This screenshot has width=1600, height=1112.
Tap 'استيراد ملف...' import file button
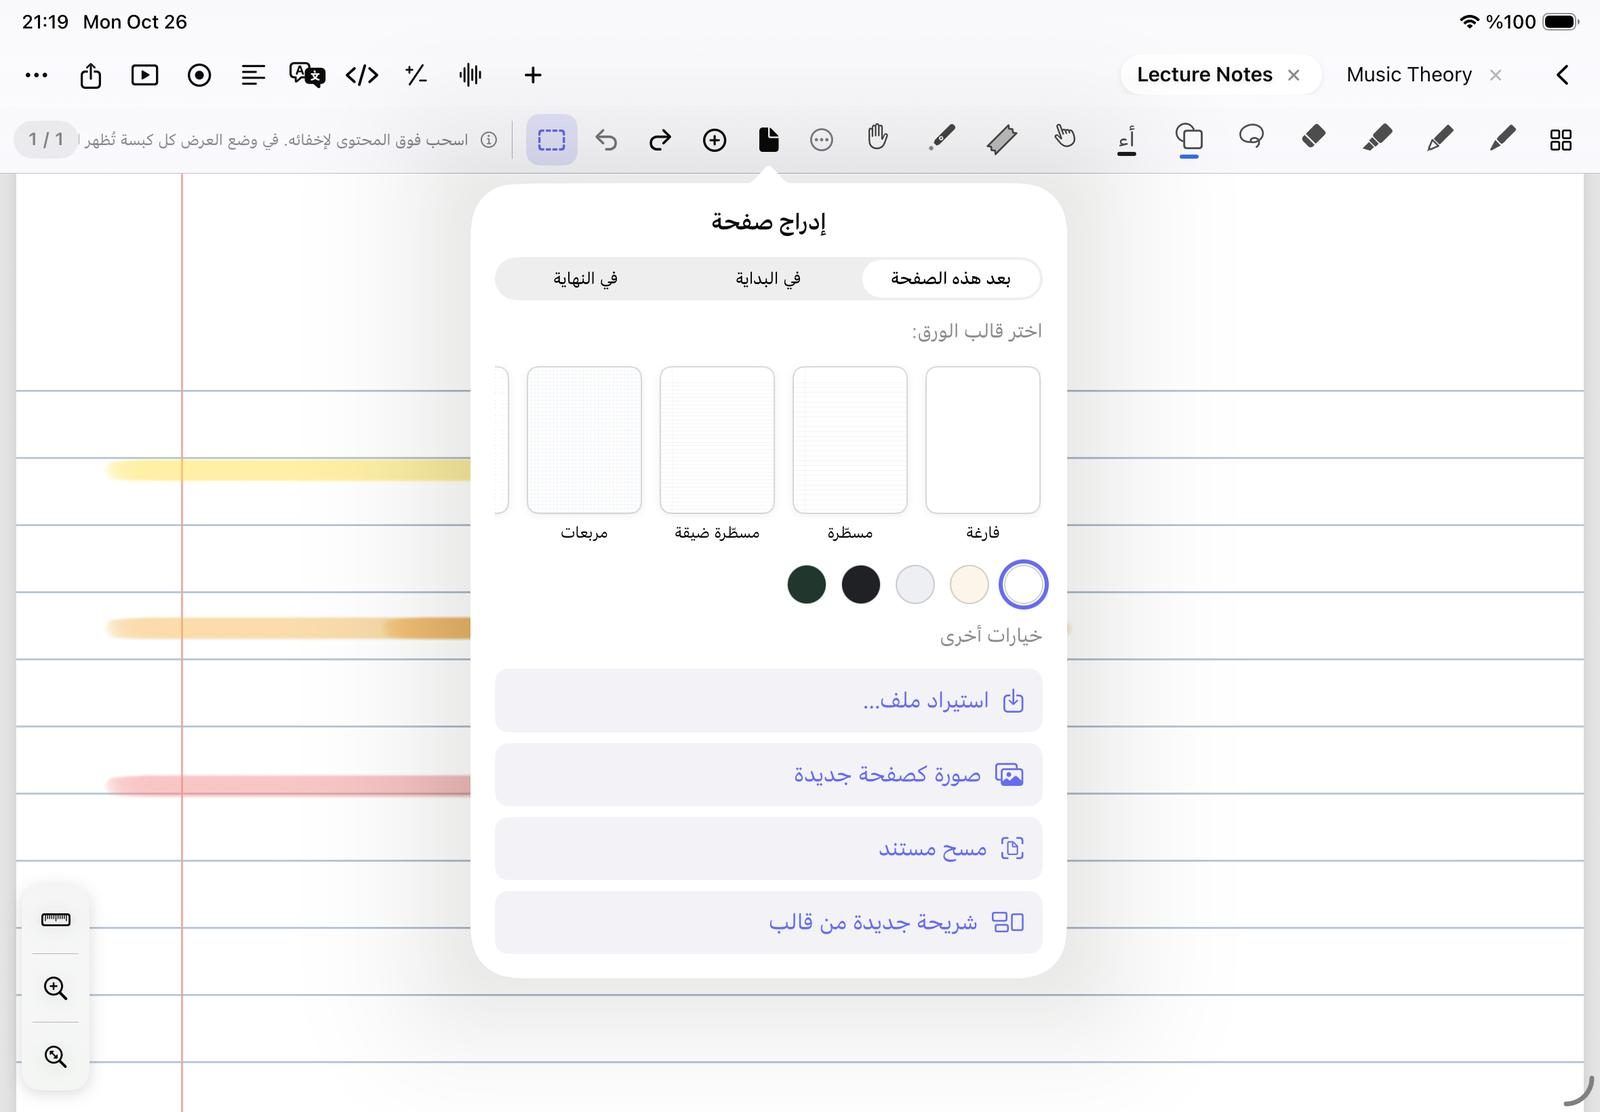tap(768, 700)
